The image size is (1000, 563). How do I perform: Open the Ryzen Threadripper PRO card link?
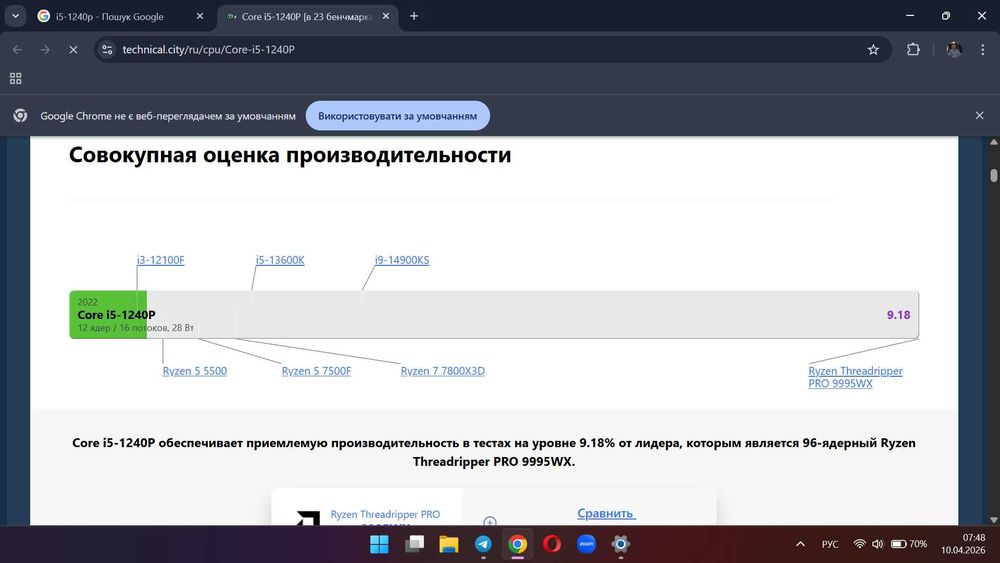pyautogui.click(x=385, y=514)
